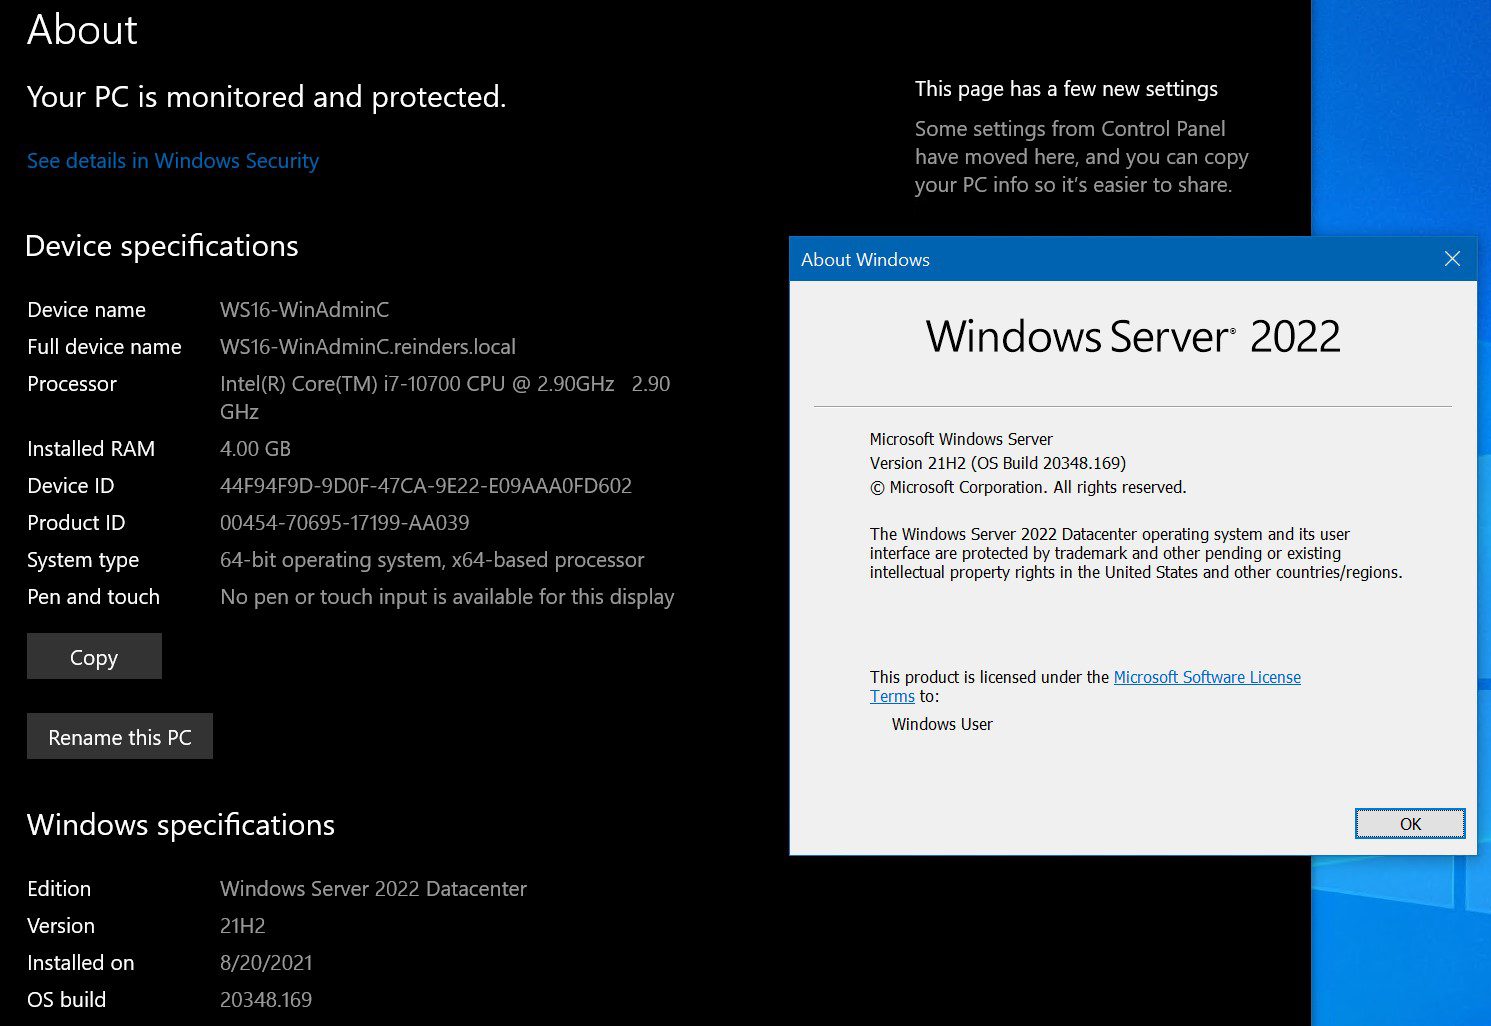Image resolution: width=1491 pixels, height=1026 pixels.
Task: Click the Device specifications heading
Action: [x=162, y=246]
